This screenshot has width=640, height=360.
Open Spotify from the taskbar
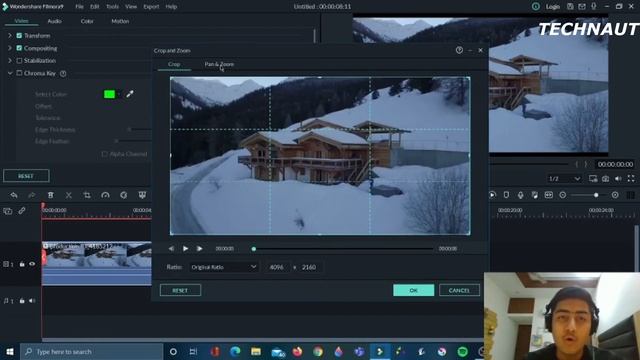pos(462,351)
